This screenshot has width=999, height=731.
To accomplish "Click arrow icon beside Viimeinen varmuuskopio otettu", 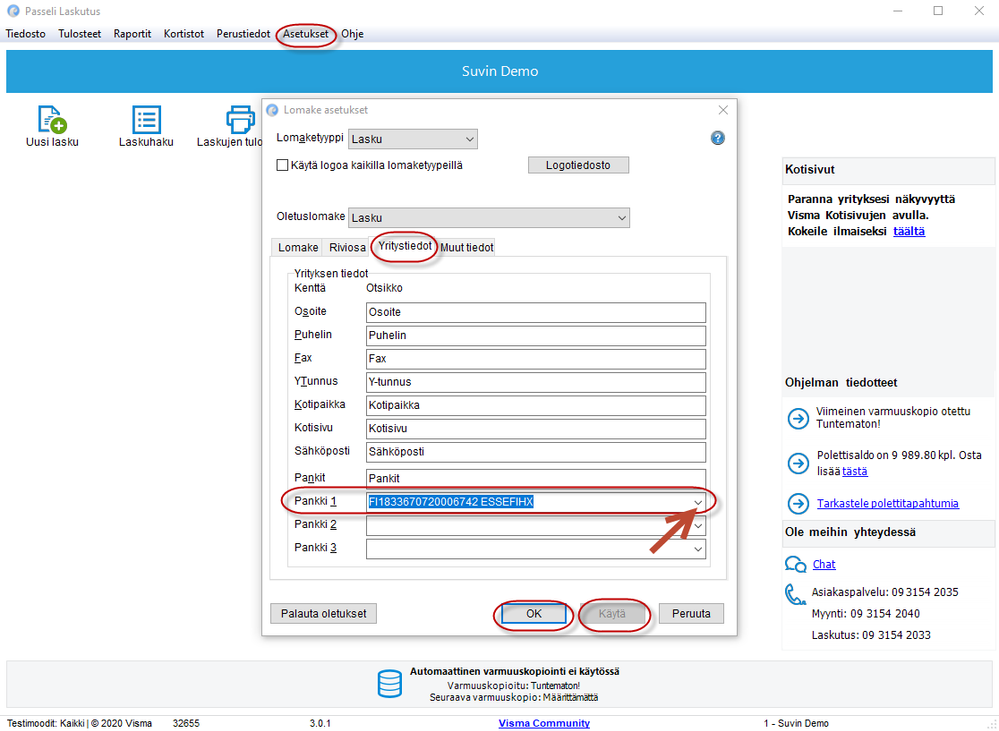I will (x=798, y=419).
